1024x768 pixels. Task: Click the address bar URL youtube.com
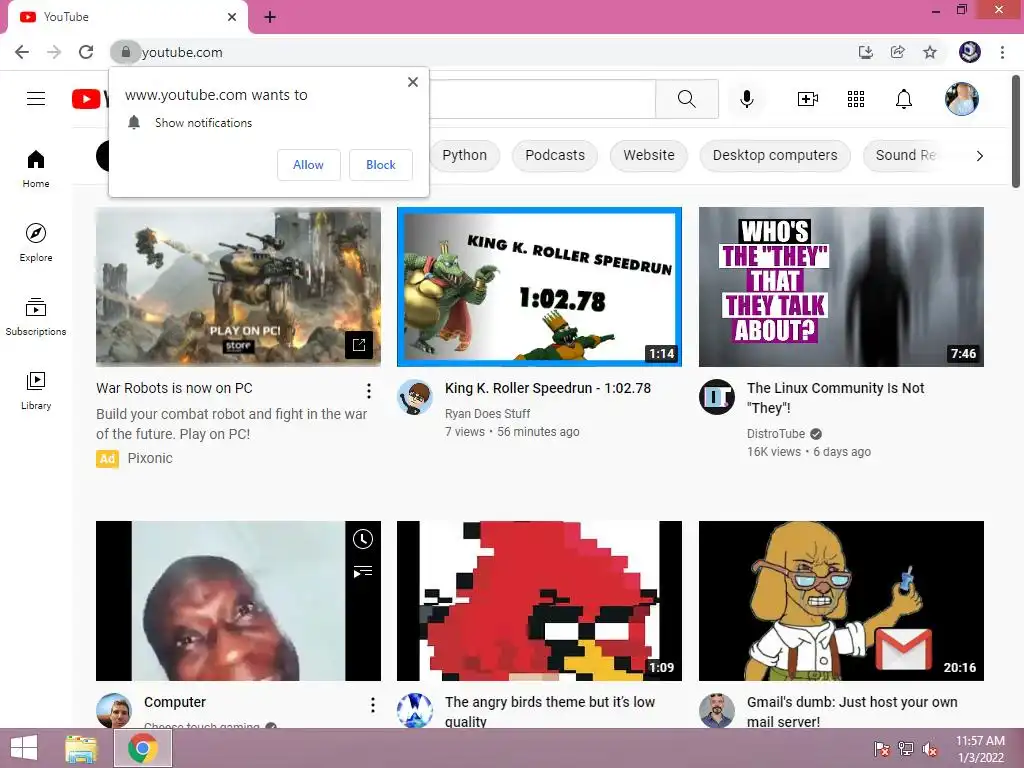click(182, 52)
